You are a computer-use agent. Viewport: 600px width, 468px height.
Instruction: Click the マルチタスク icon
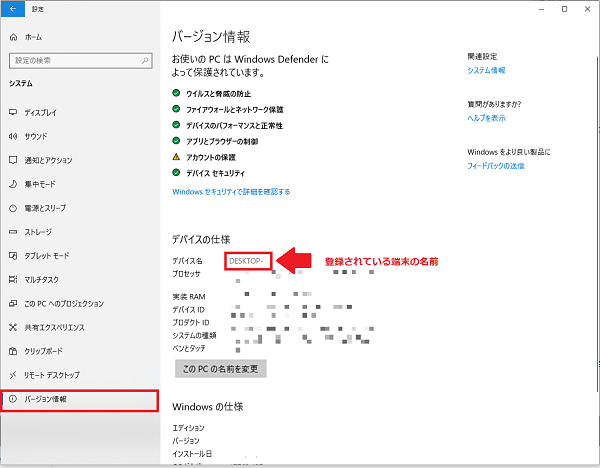click(x=13, y=279)
